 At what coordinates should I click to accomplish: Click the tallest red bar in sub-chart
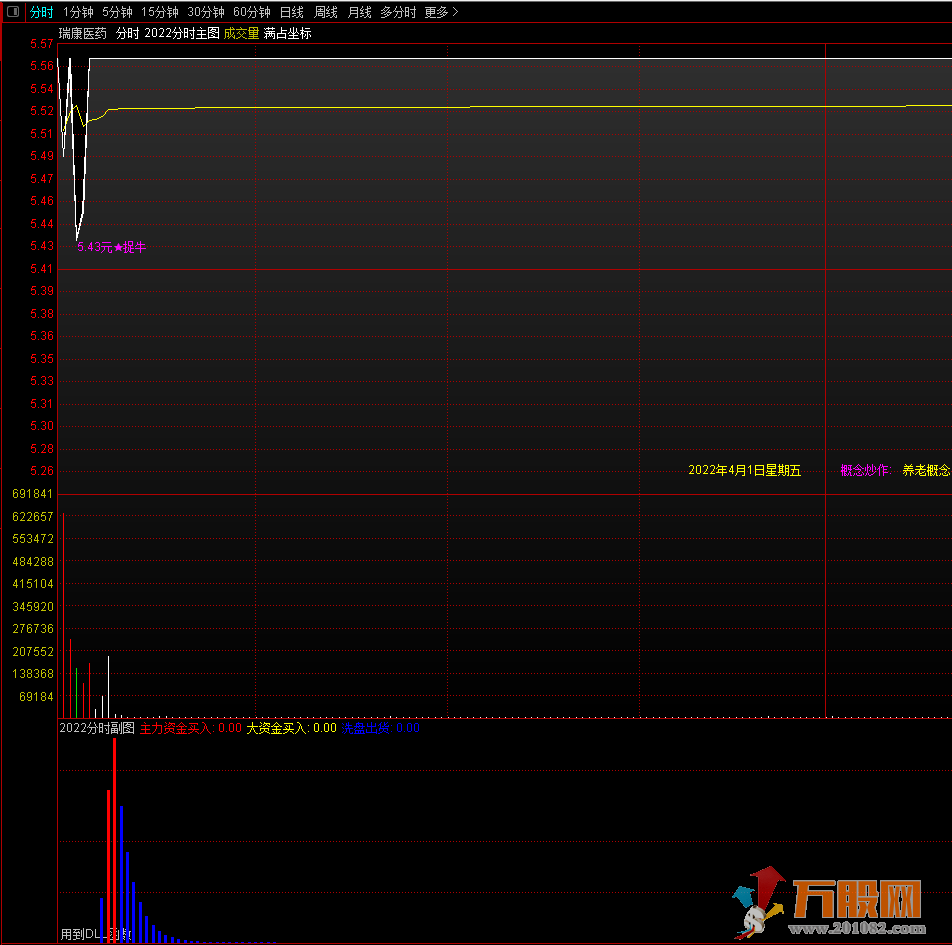click(114, 840)
